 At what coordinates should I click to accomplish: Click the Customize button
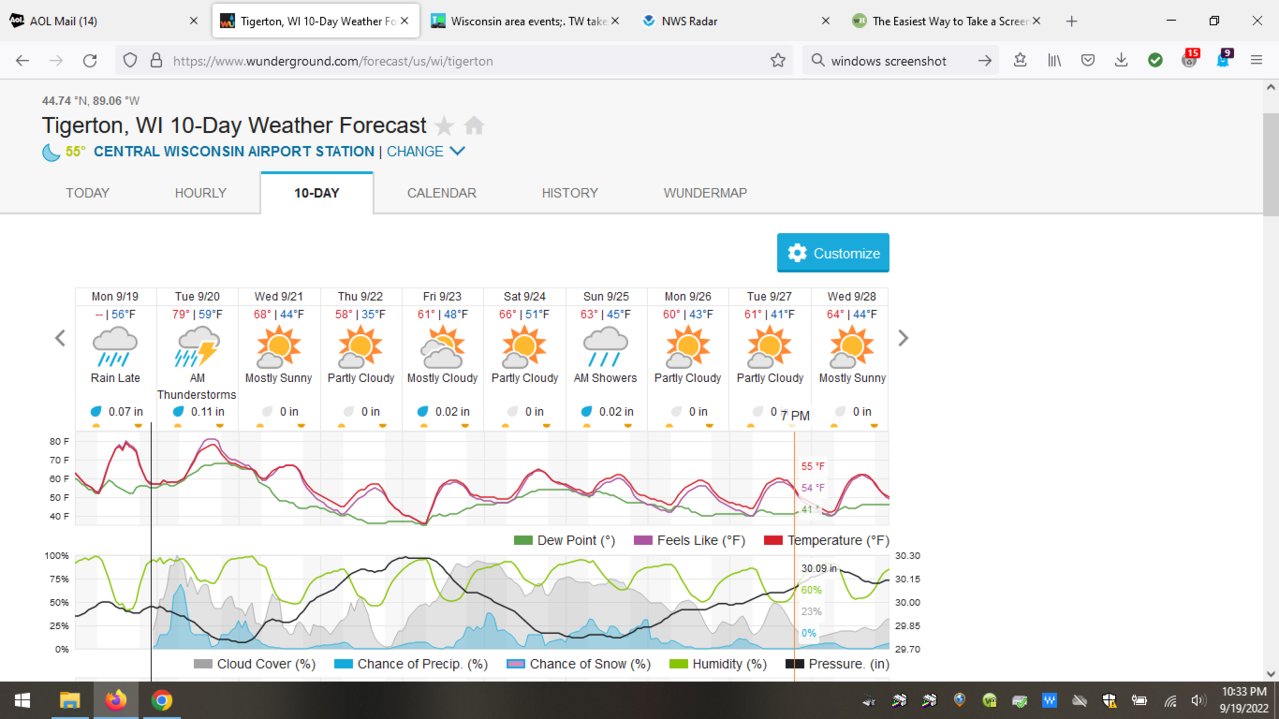(x=833, y=253)
